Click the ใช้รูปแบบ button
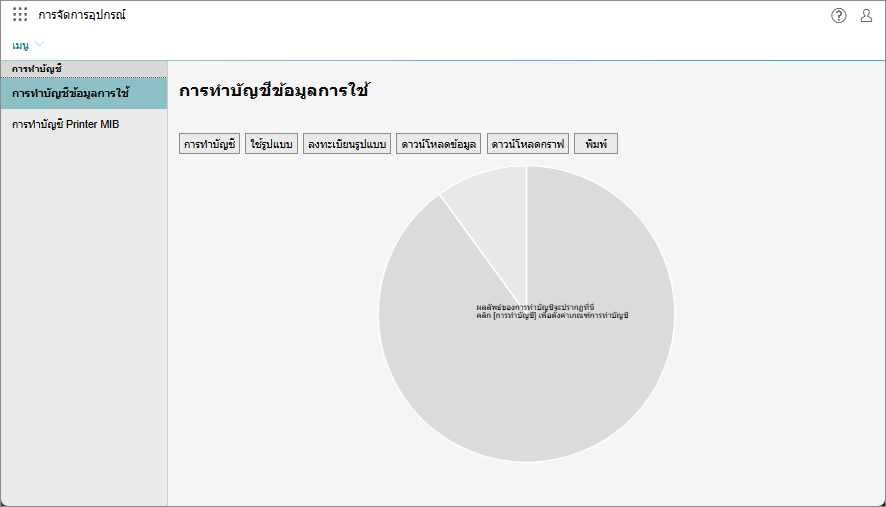Image resolution: width=886 pixels, height=507 pixels. point(270,145)
